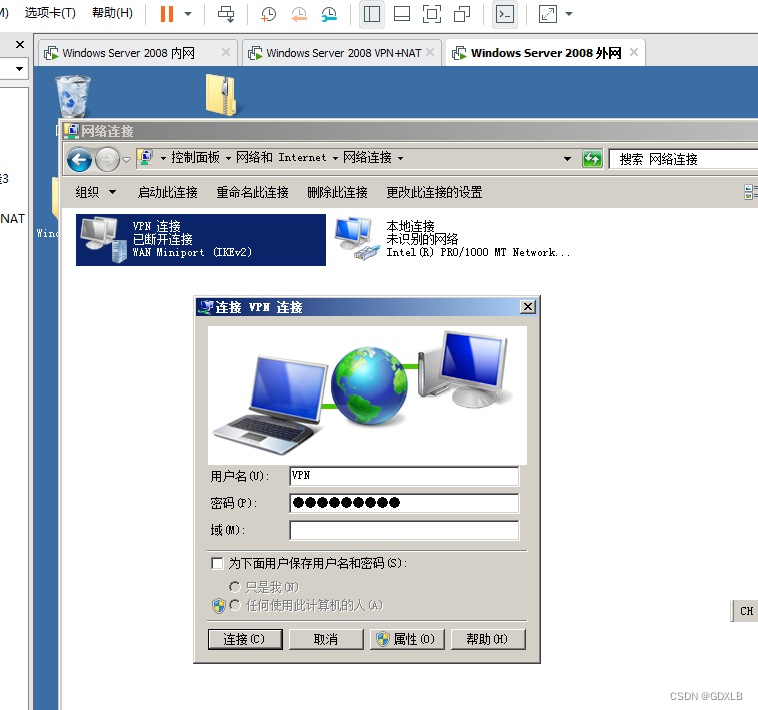Open 属性(O) connection properties

(x=407, y=639)
